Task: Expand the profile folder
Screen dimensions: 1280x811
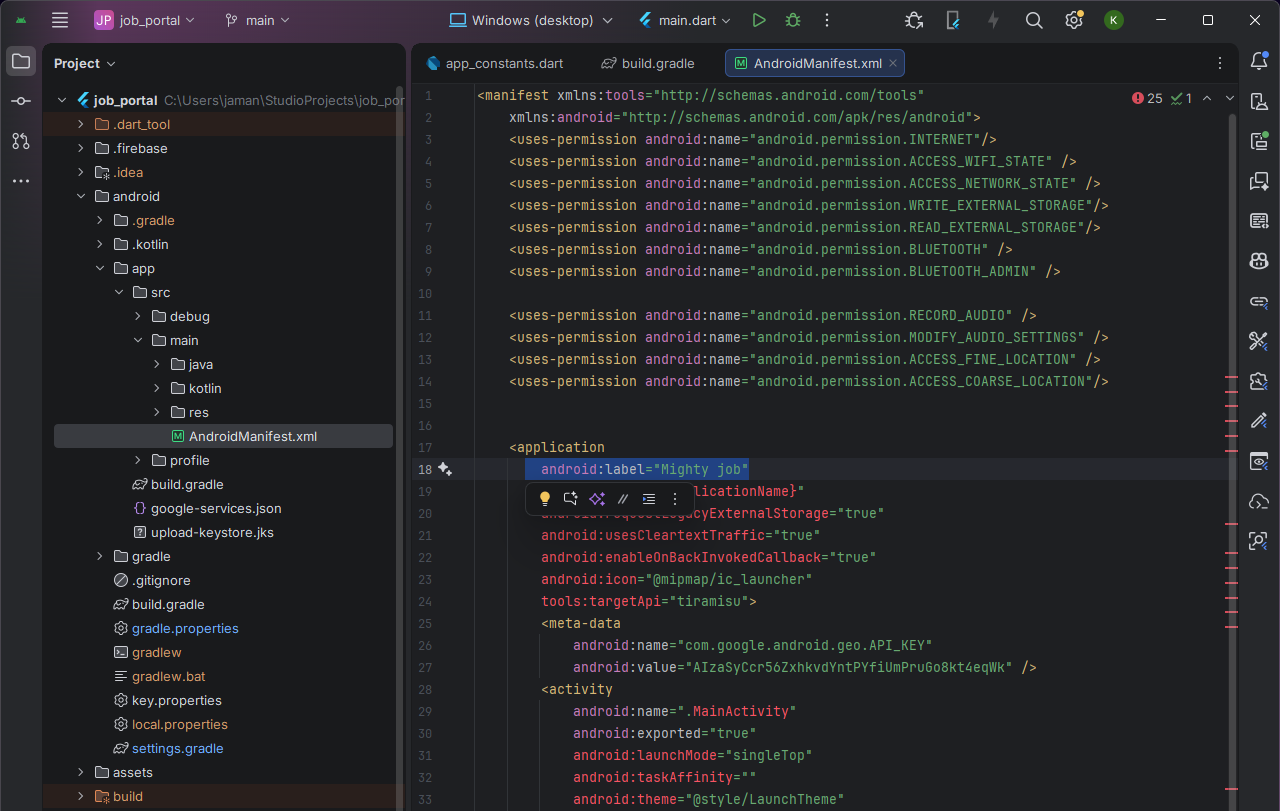Action: tap(138, 460)
